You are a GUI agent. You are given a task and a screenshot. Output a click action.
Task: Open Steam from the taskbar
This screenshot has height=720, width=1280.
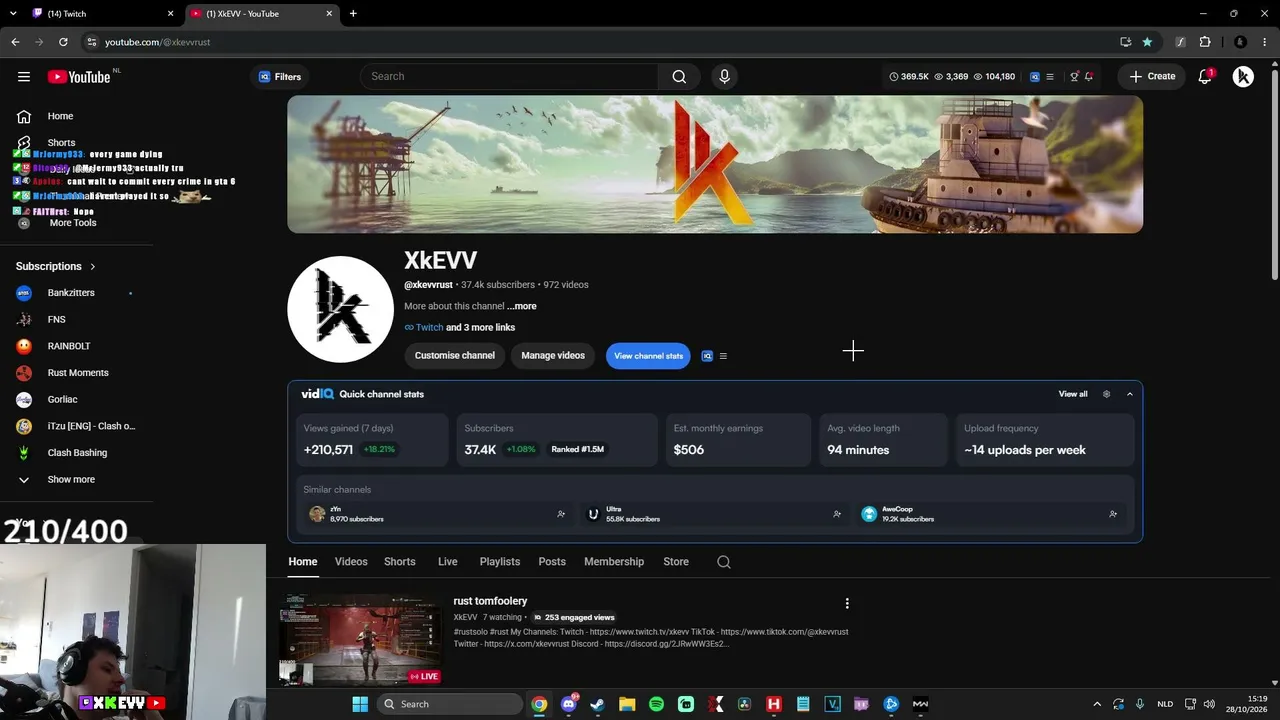pos(598,704)
